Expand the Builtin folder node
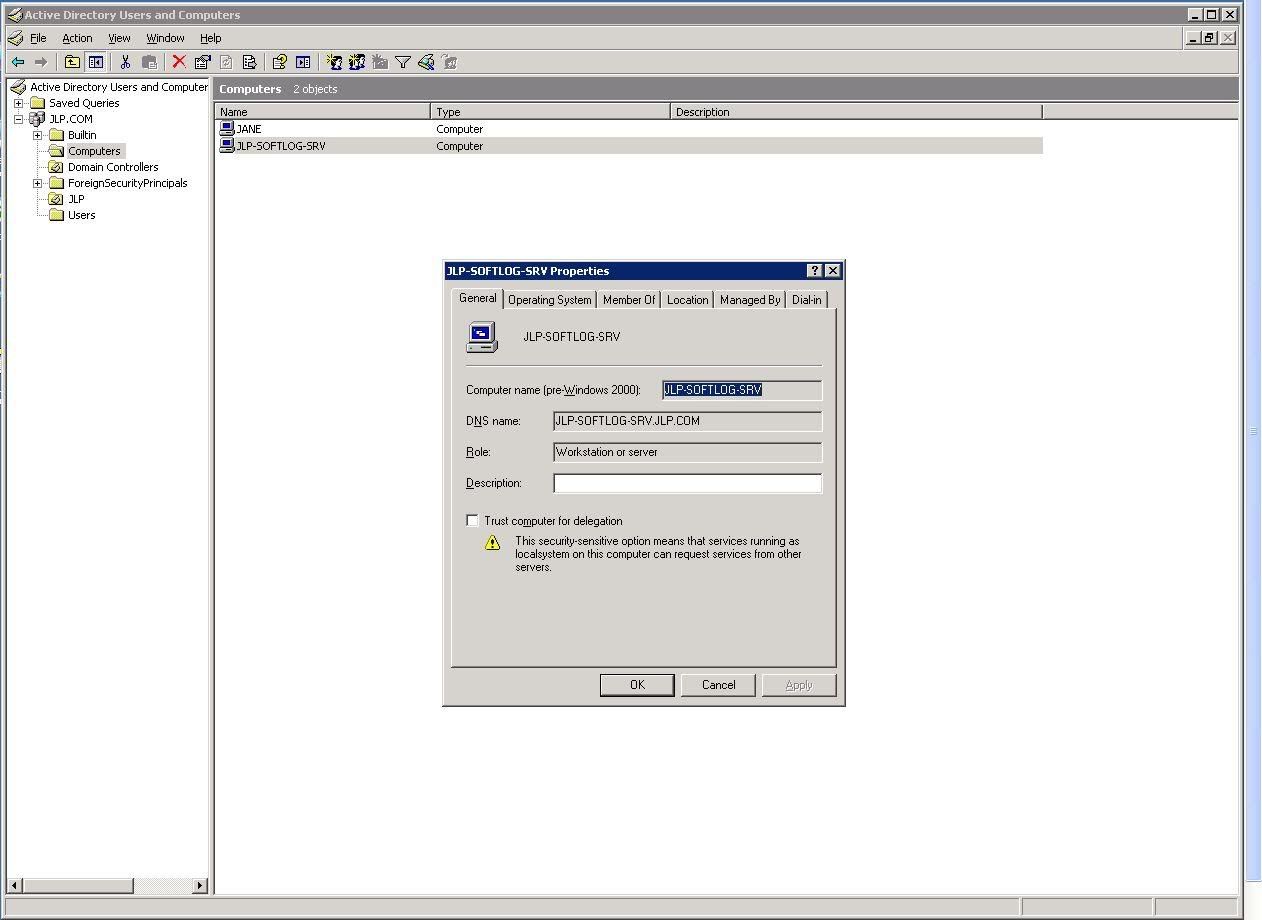 (38, 135)
